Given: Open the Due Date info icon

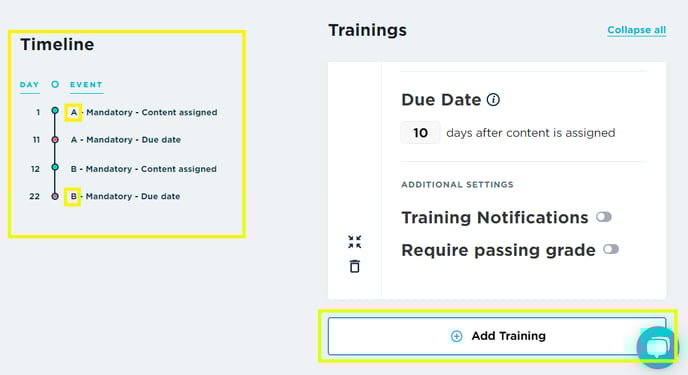Looking at the screenshot, I should point(493,100).
